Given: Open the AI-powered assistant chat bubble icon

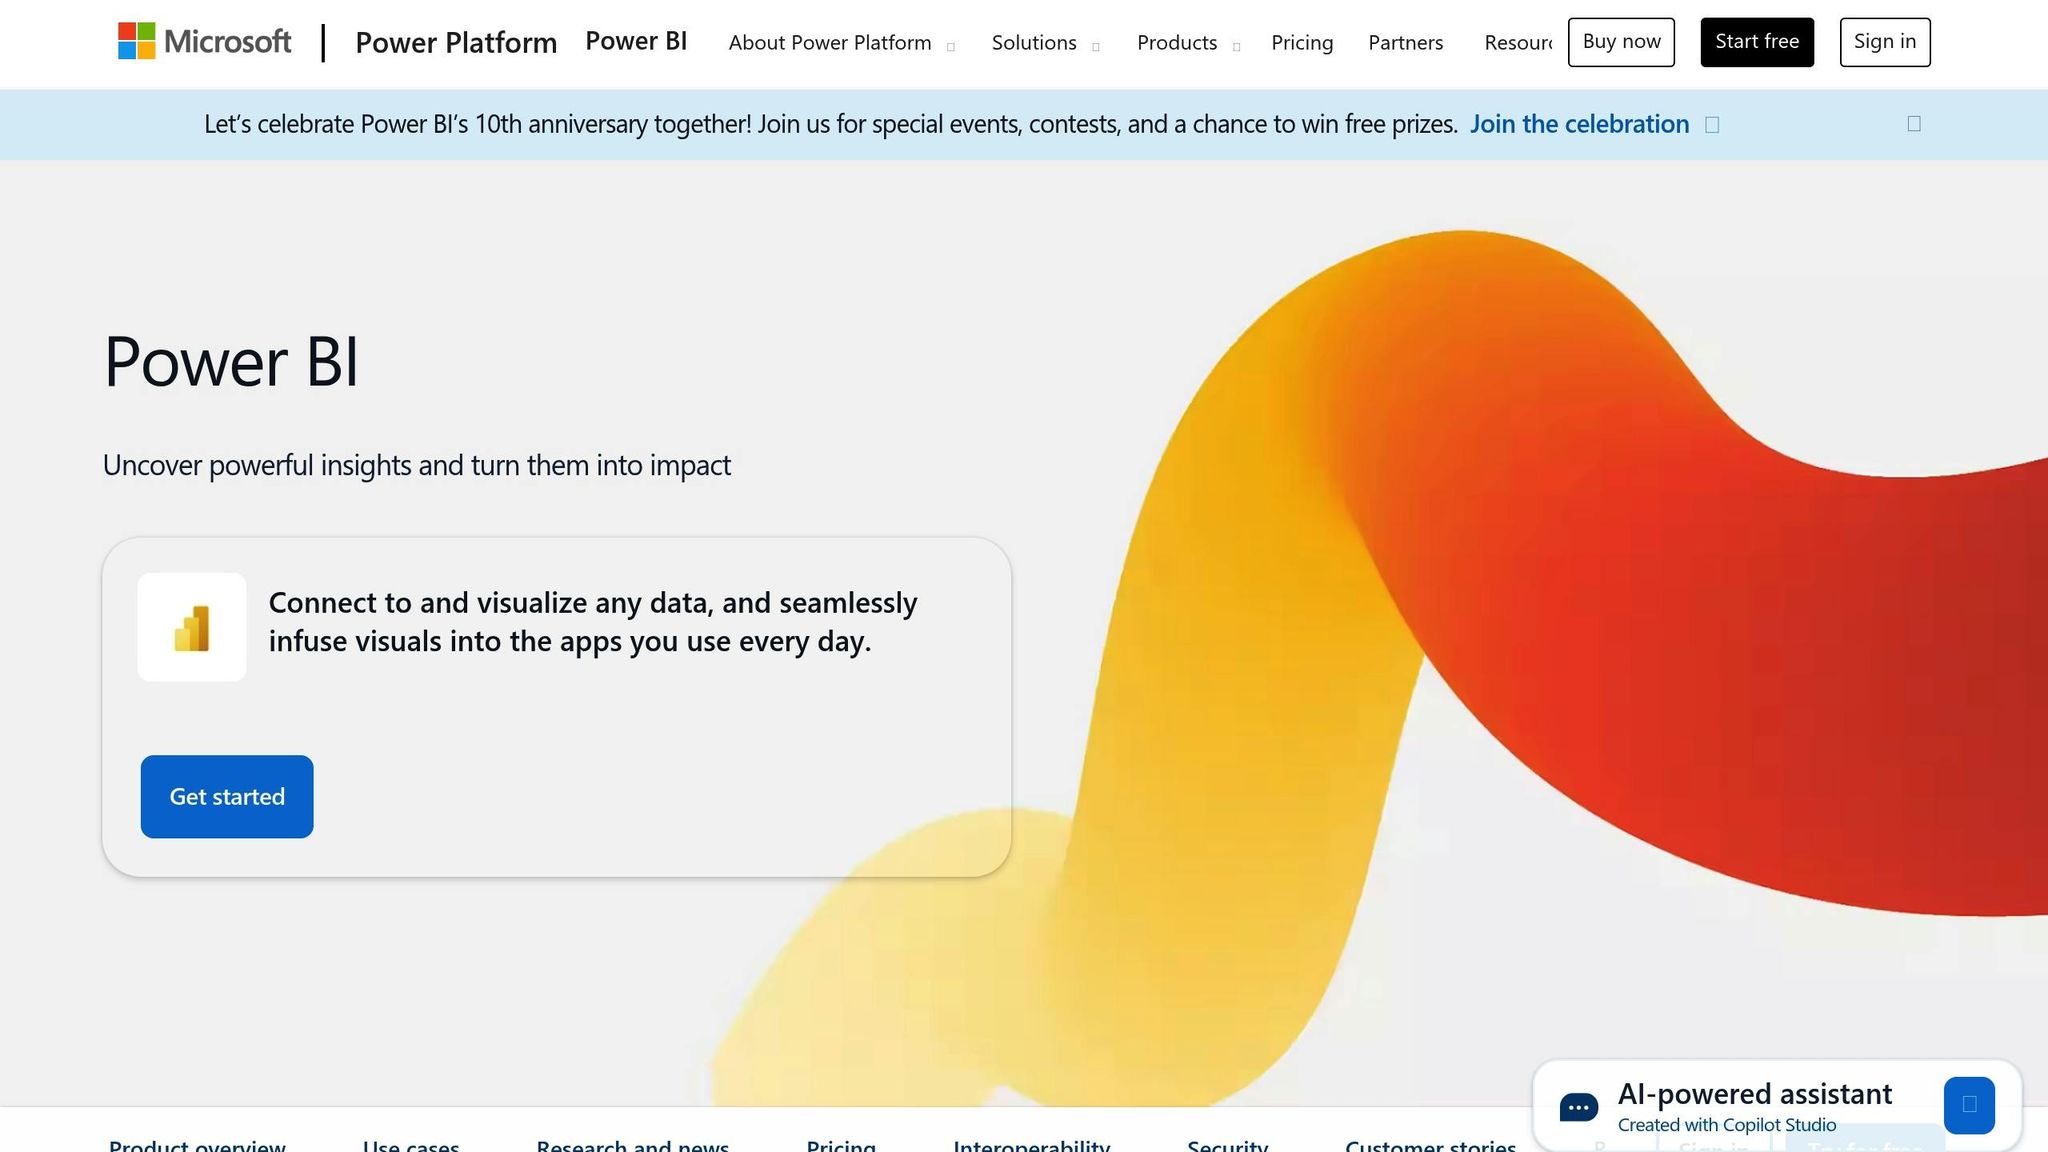Looking at the screenshot, I should point(1578,1106).
